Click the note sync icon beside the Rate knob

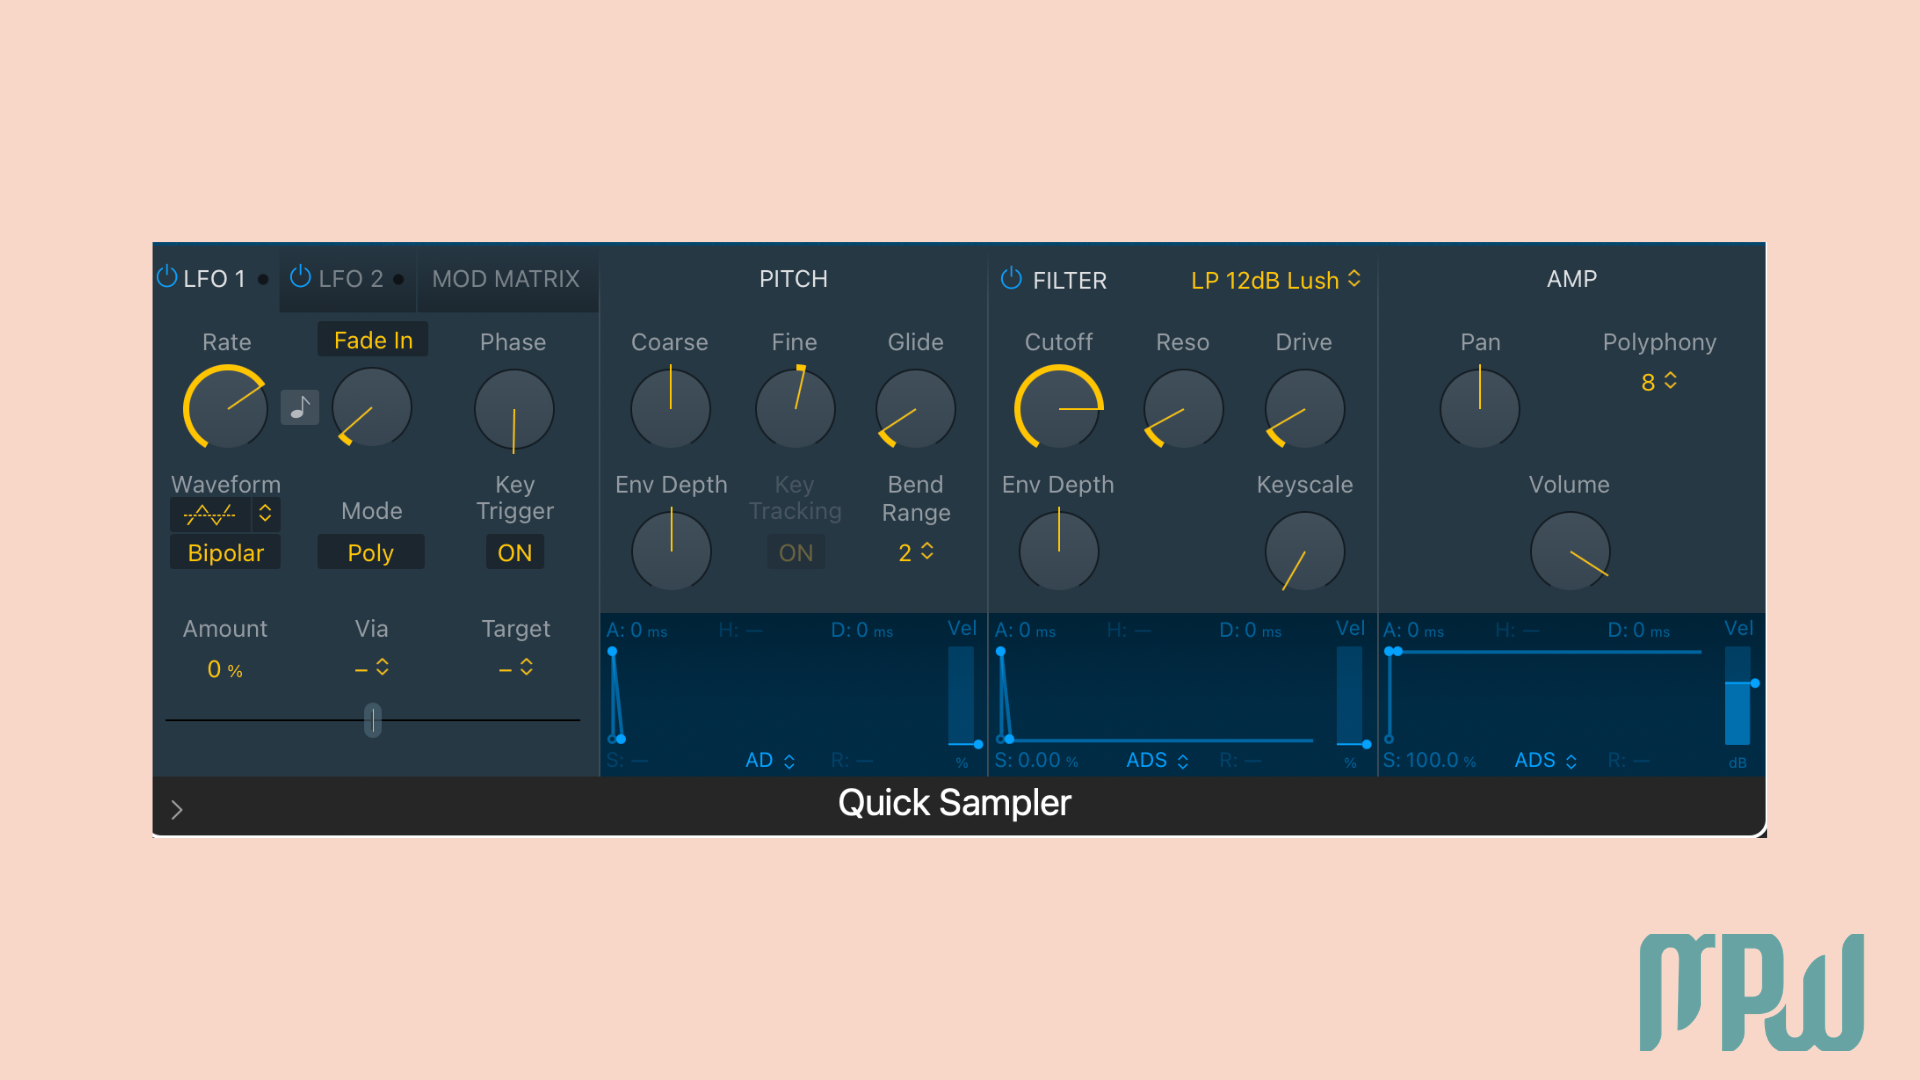click(299, 407)
